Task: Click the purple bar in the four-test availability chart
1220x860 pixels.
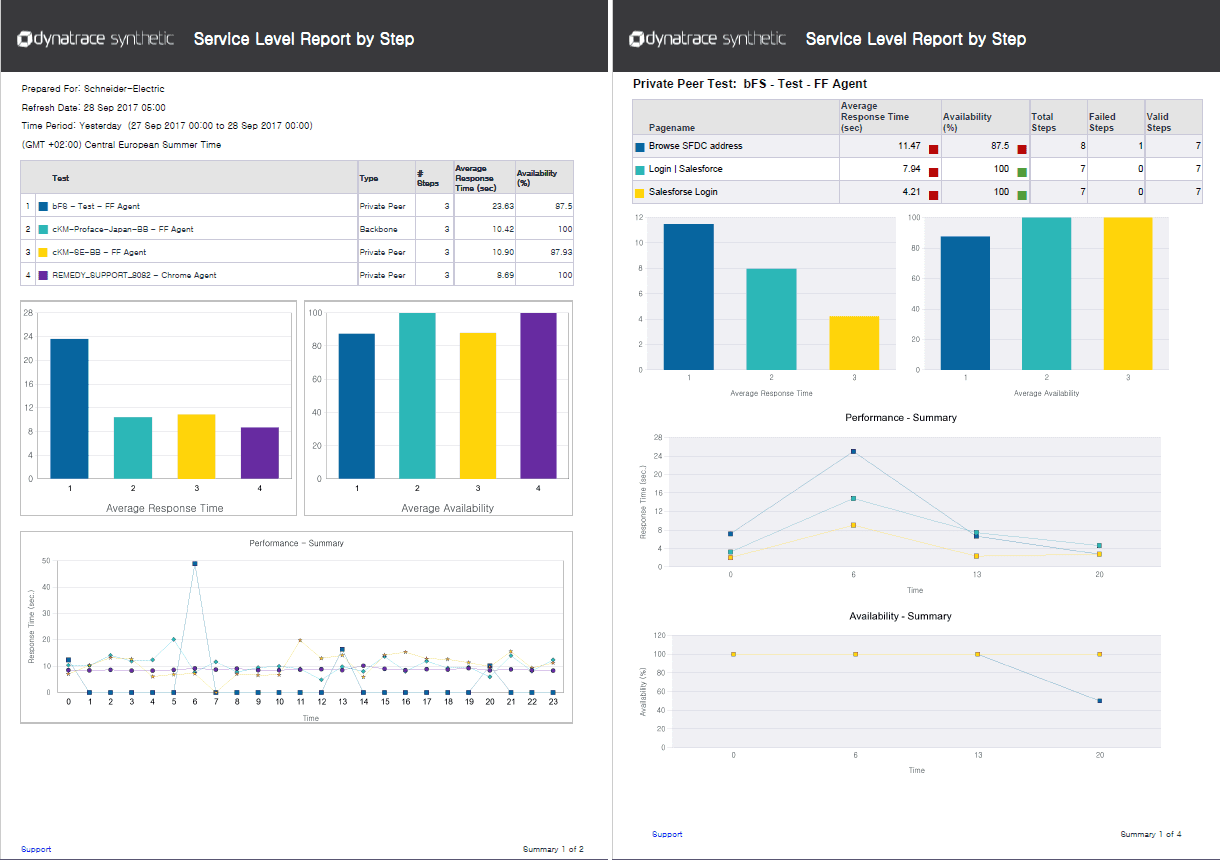Action: coord(538,396)
